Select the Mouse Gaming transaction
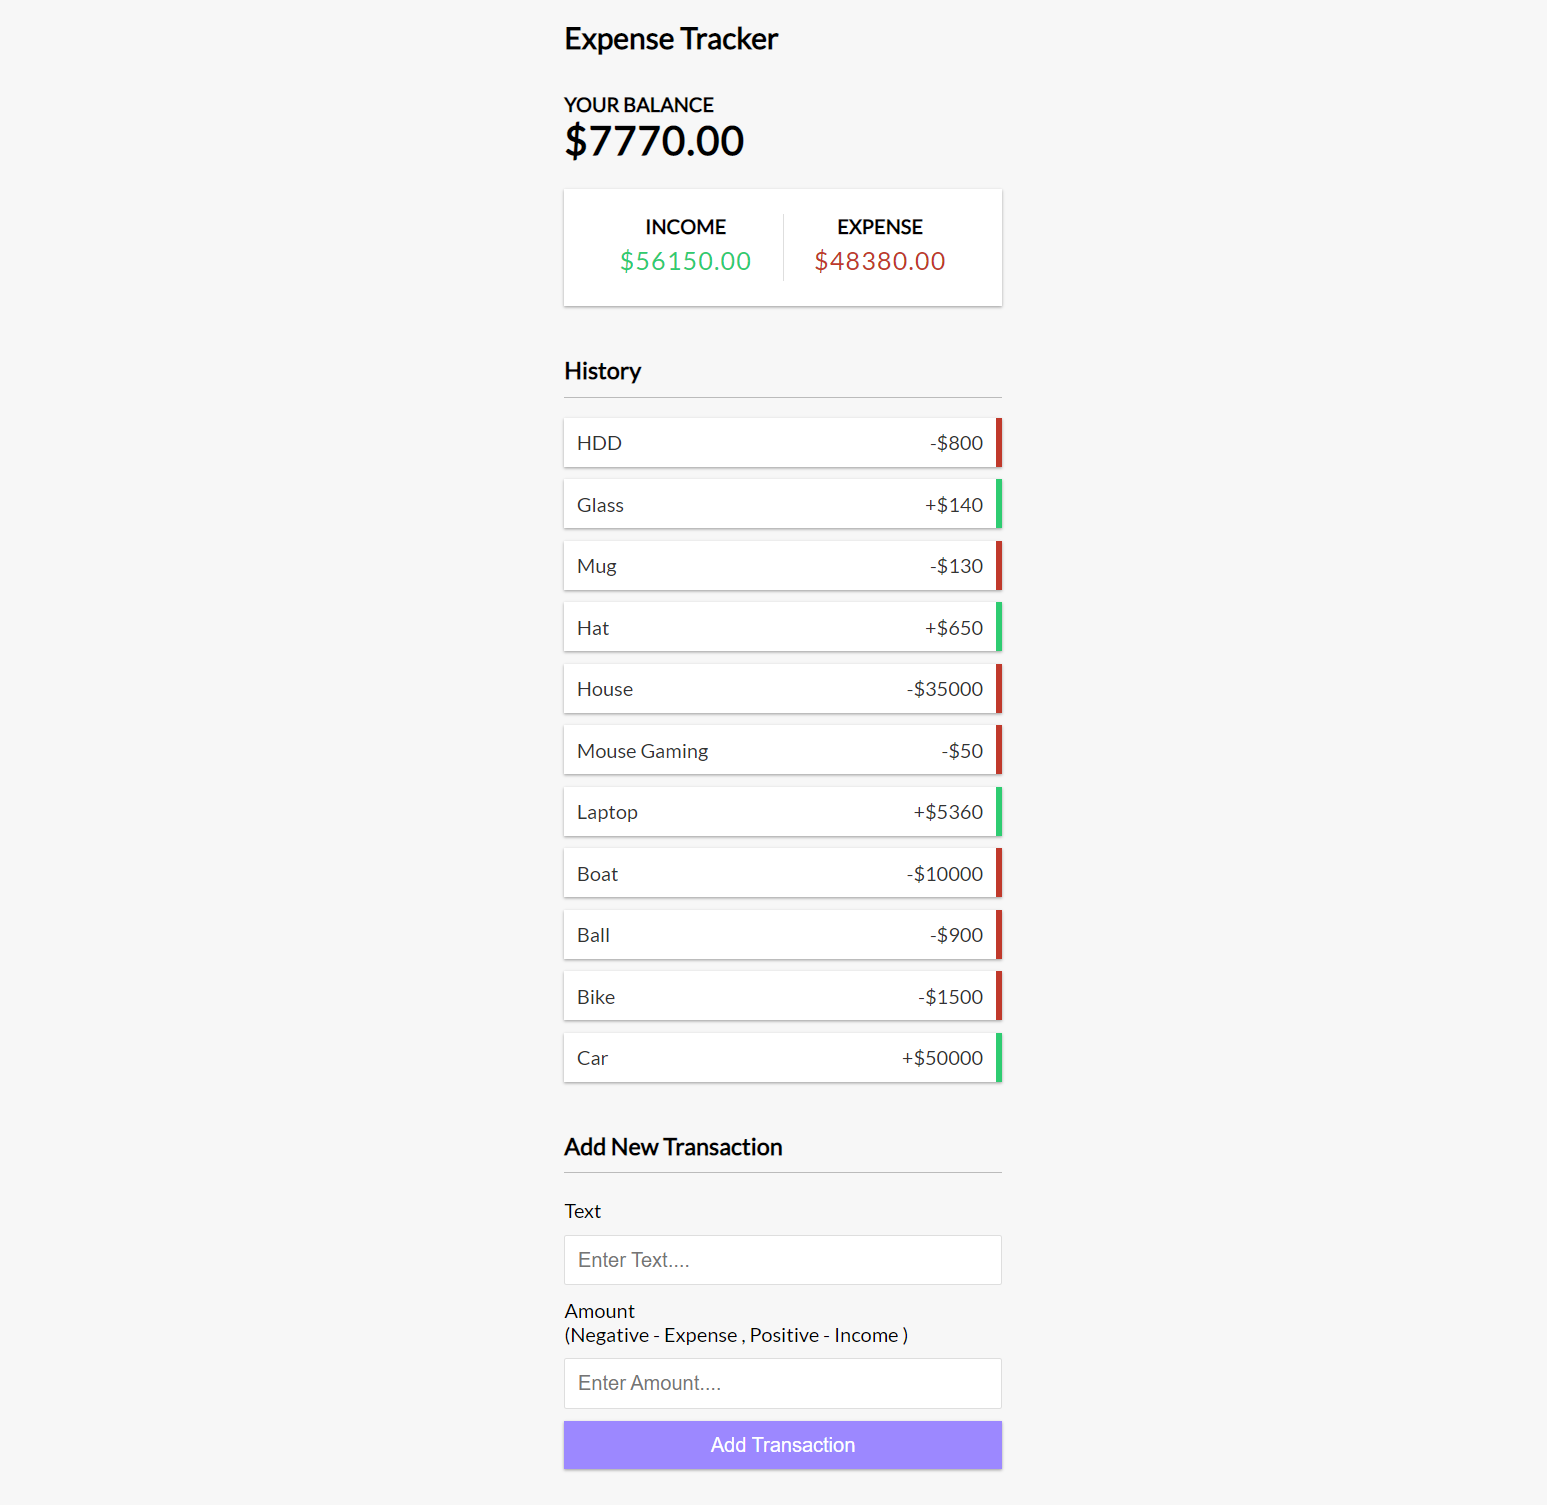 coord(780,750)
